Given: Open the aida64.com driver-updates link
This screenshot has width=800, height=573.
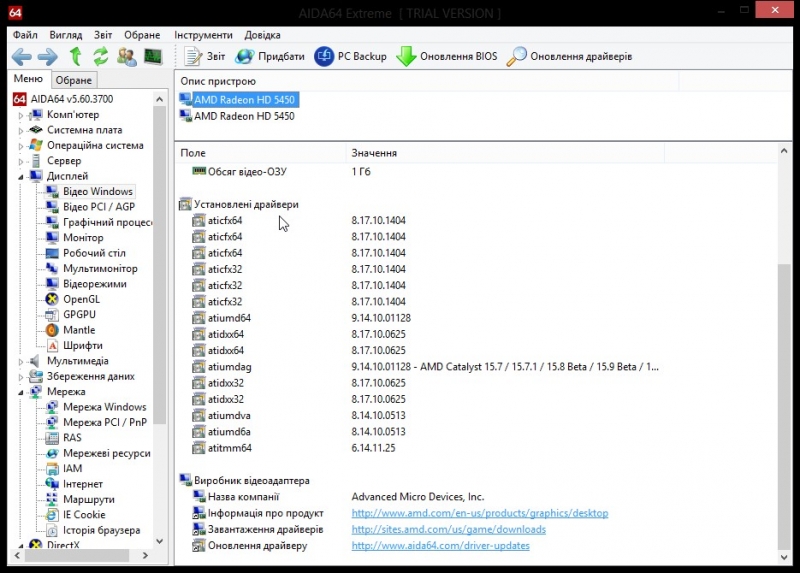Looking at the screenshot, I should [x=440, y=545].
